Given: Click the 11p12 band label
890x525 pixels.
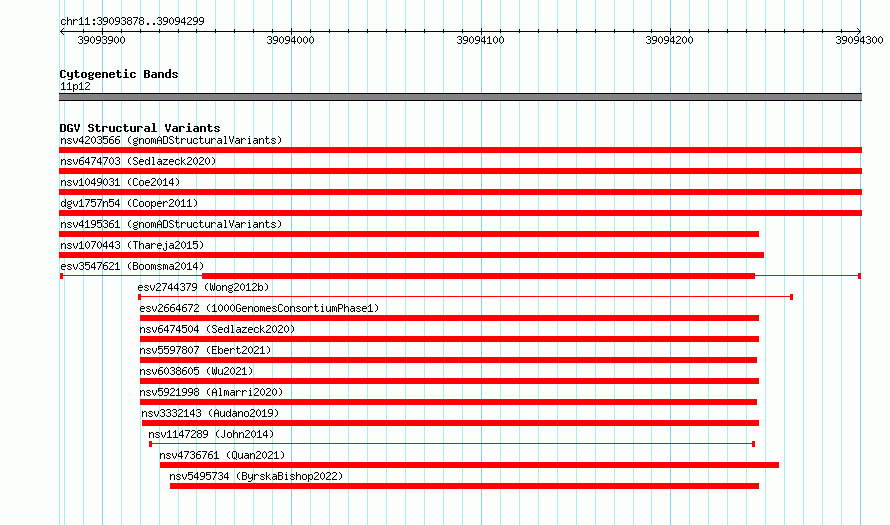Looking at the screenshot, I should tap(75, 86).
